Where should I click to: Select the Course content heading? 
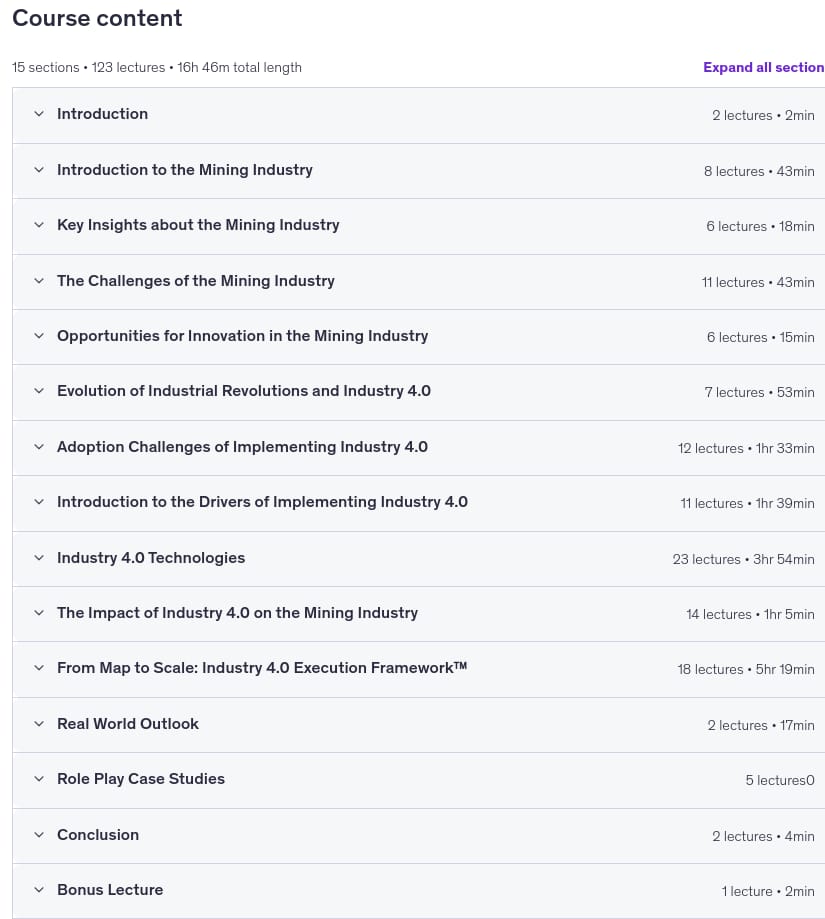point(97,18)
